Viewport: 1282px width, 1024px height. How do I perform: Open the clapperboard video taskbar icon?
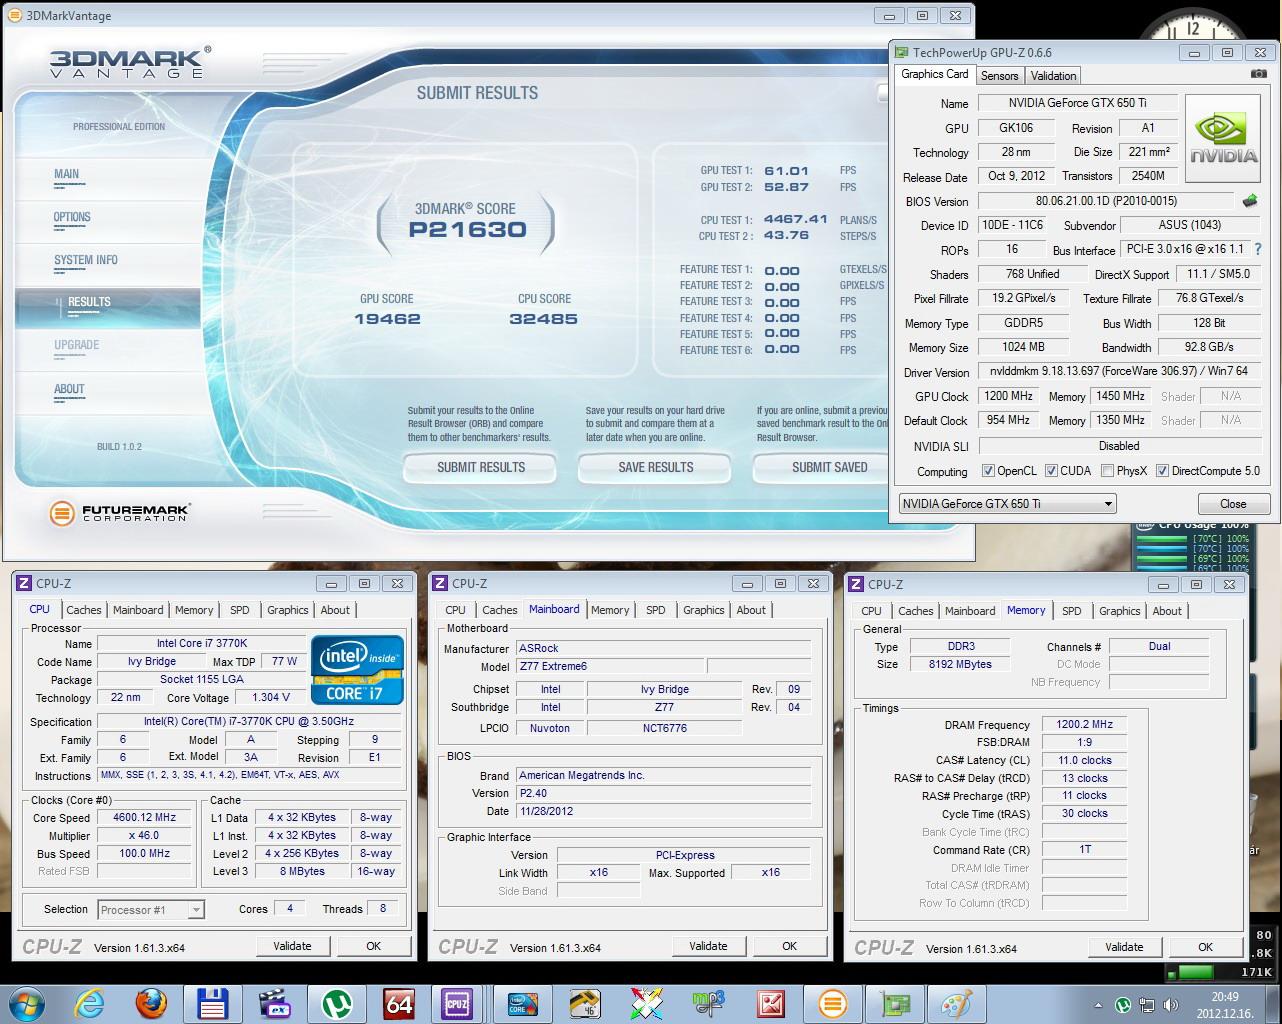click(x=275, y=1003)
